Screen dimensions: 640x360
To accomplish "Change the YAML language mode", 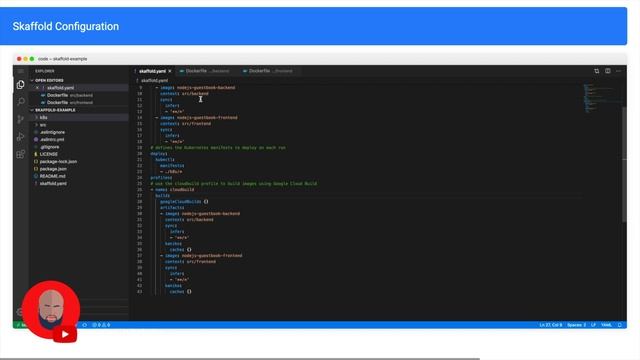I will pyautogui.click(x=607, y=325).
